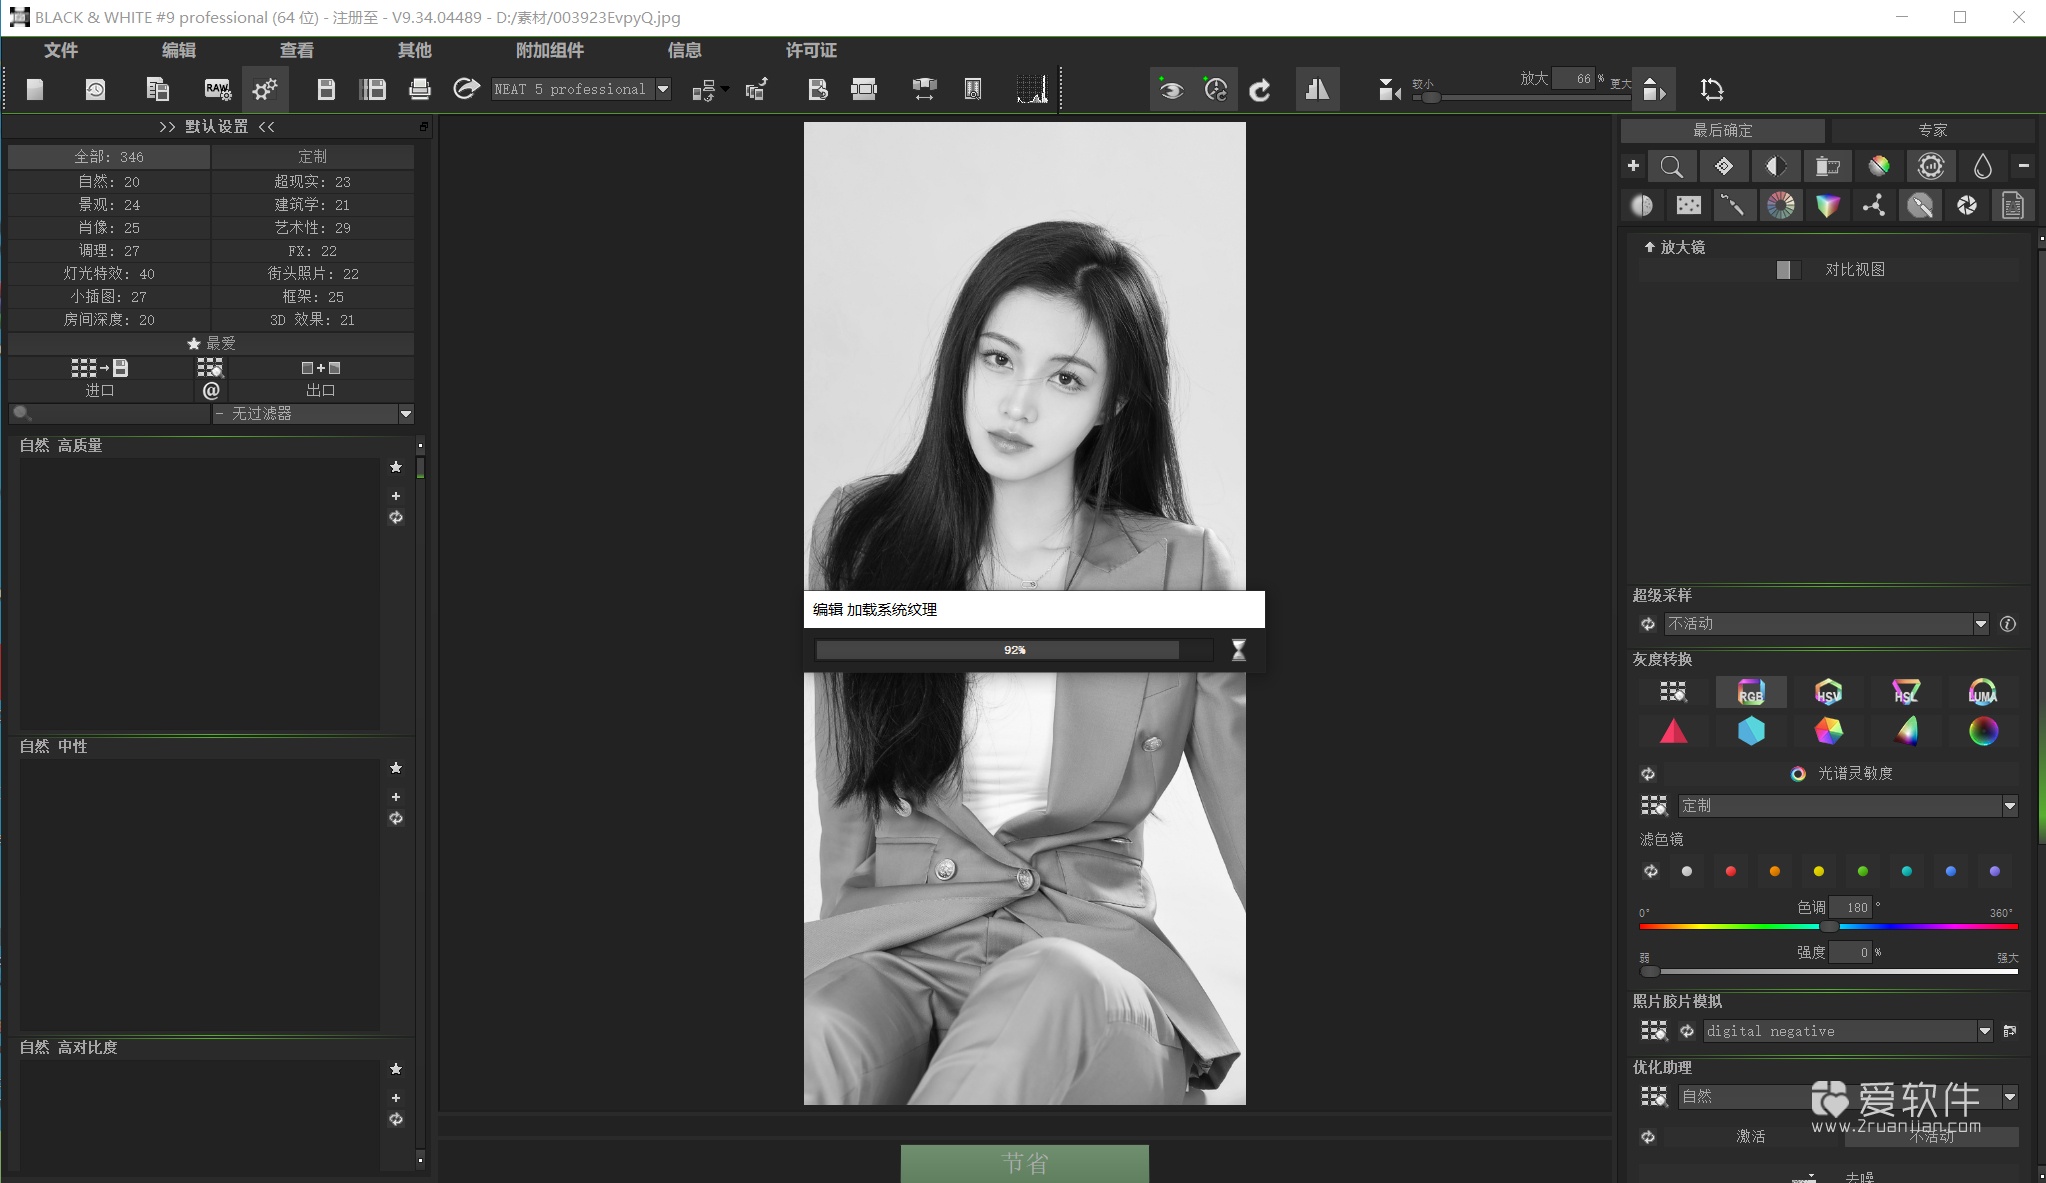Open the 文件 menu
The image size is (2046, 1183).
(x=61, y=50)
